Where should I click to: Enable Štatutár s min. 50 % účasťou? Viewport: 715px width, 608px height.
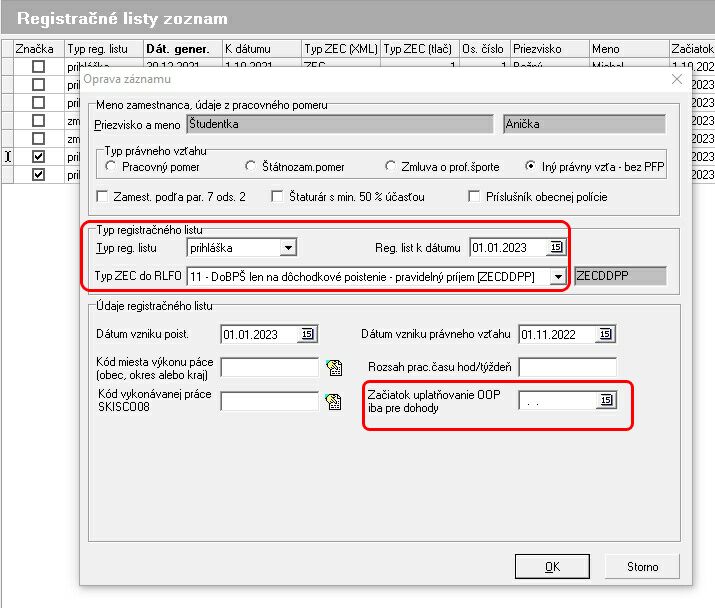[277, 197]
